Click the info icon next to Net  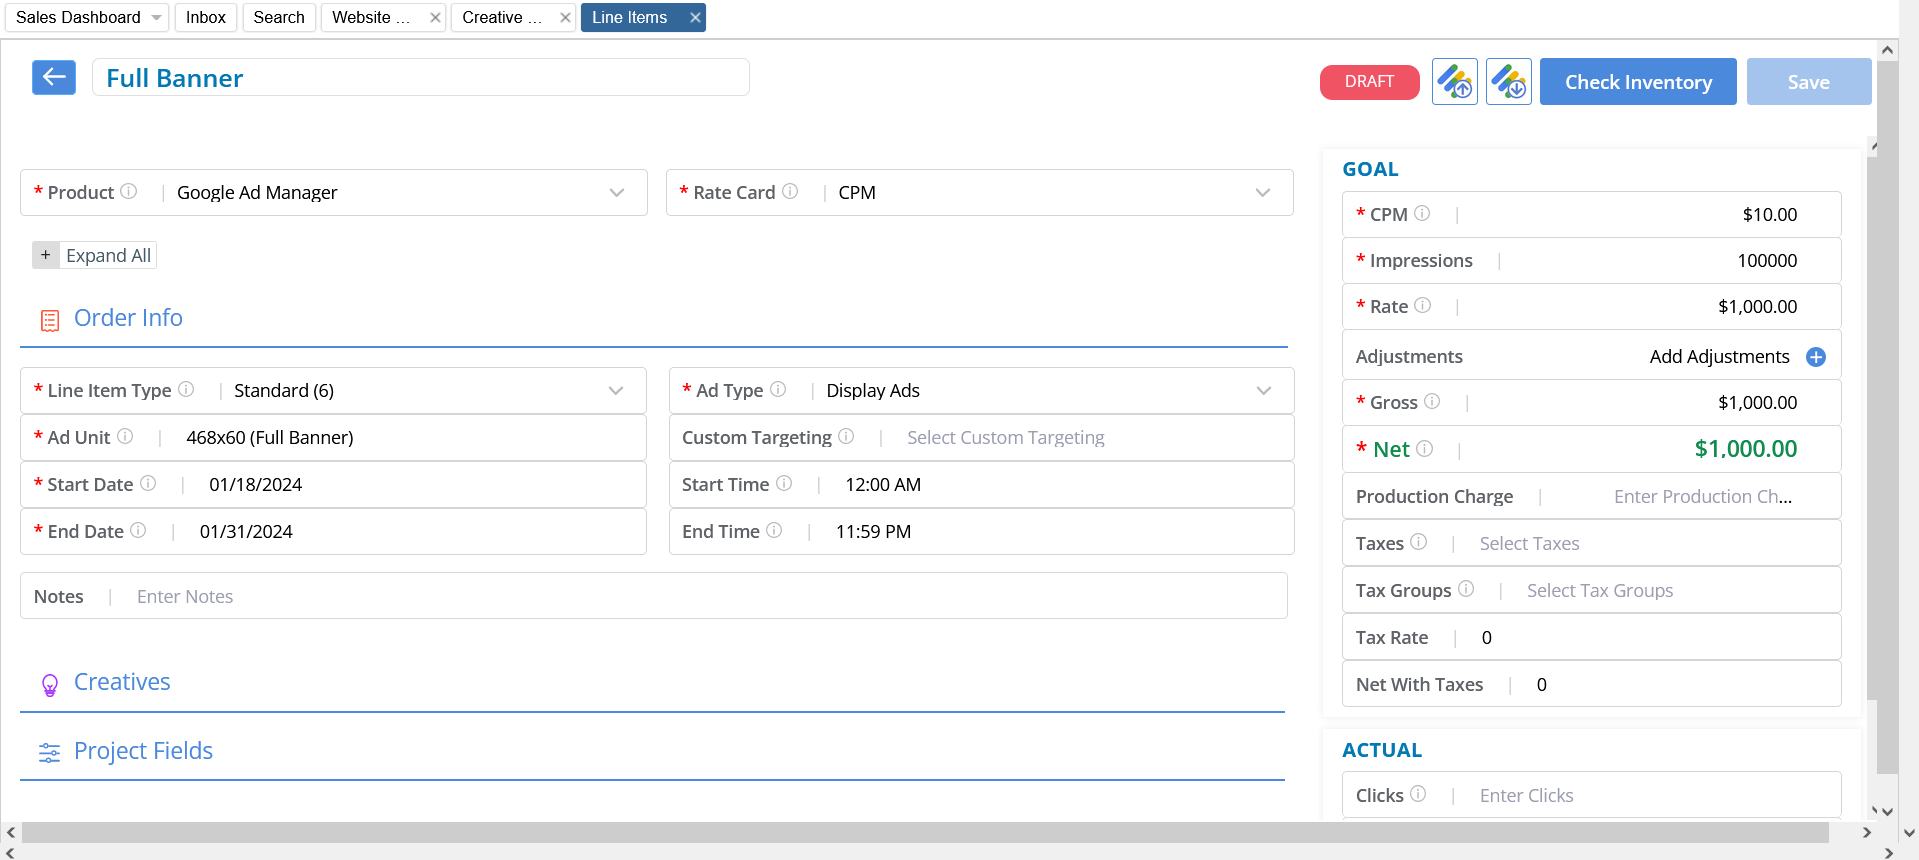click(x=1425, y=449)
